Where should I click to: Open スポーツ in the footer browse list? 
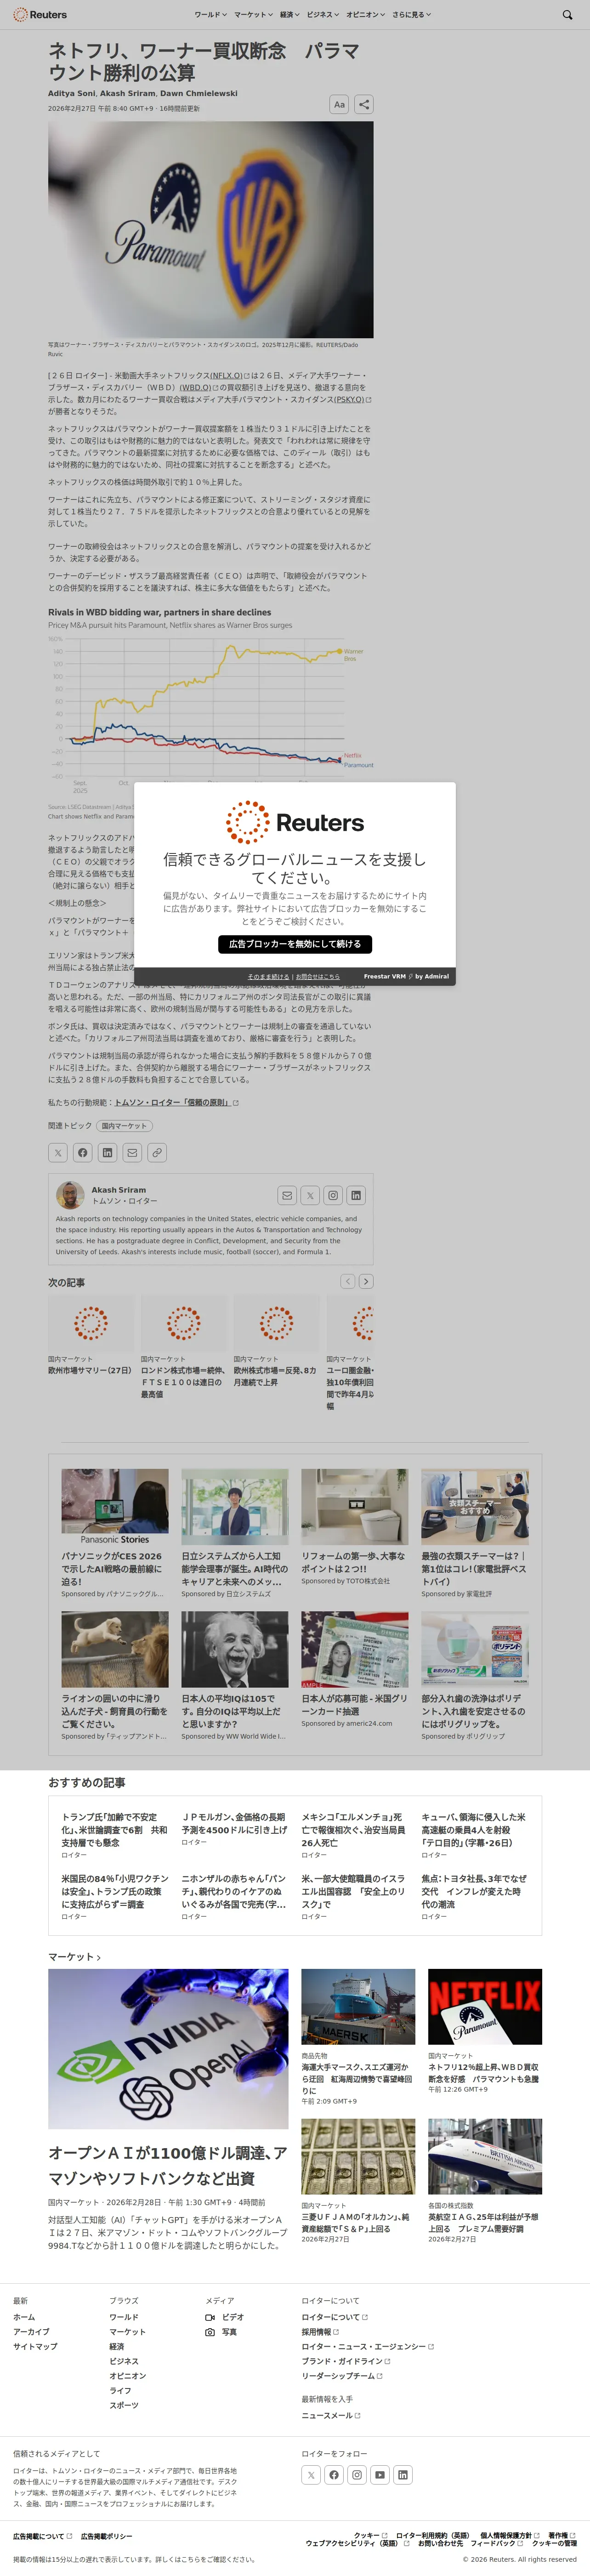click(124, 2405)
